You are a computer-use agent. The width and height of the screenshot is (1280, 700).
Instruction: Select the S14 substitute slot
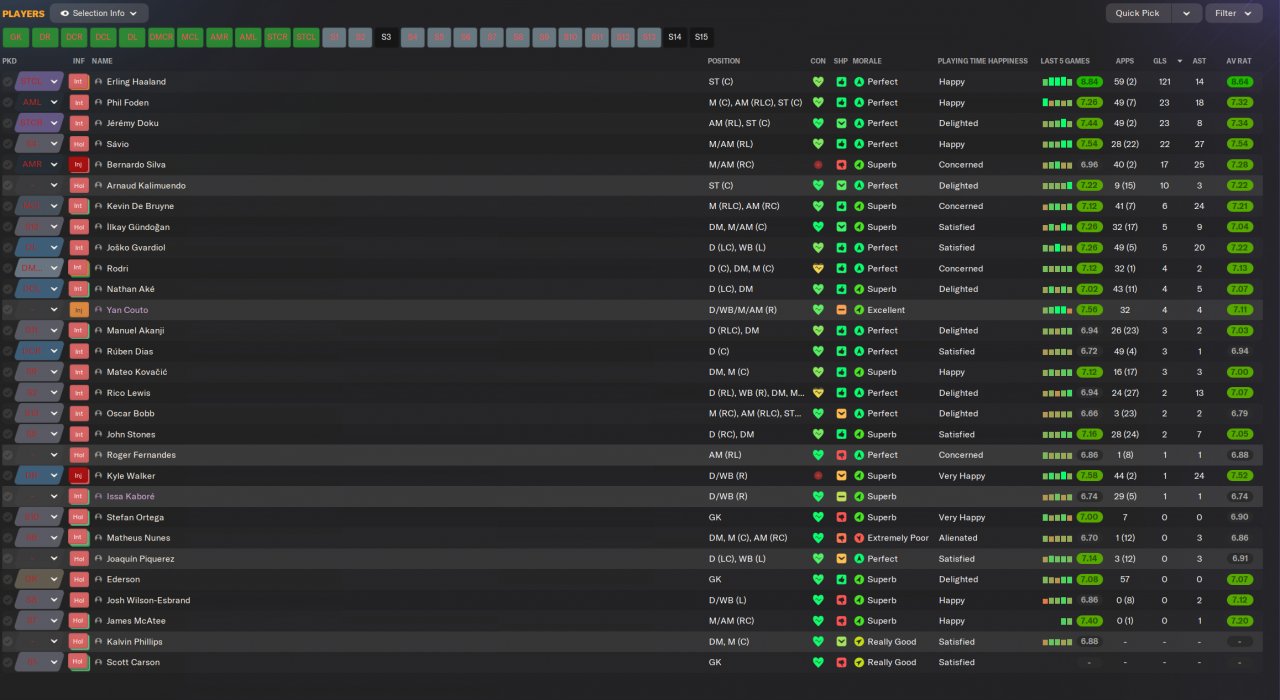point(675,38)
